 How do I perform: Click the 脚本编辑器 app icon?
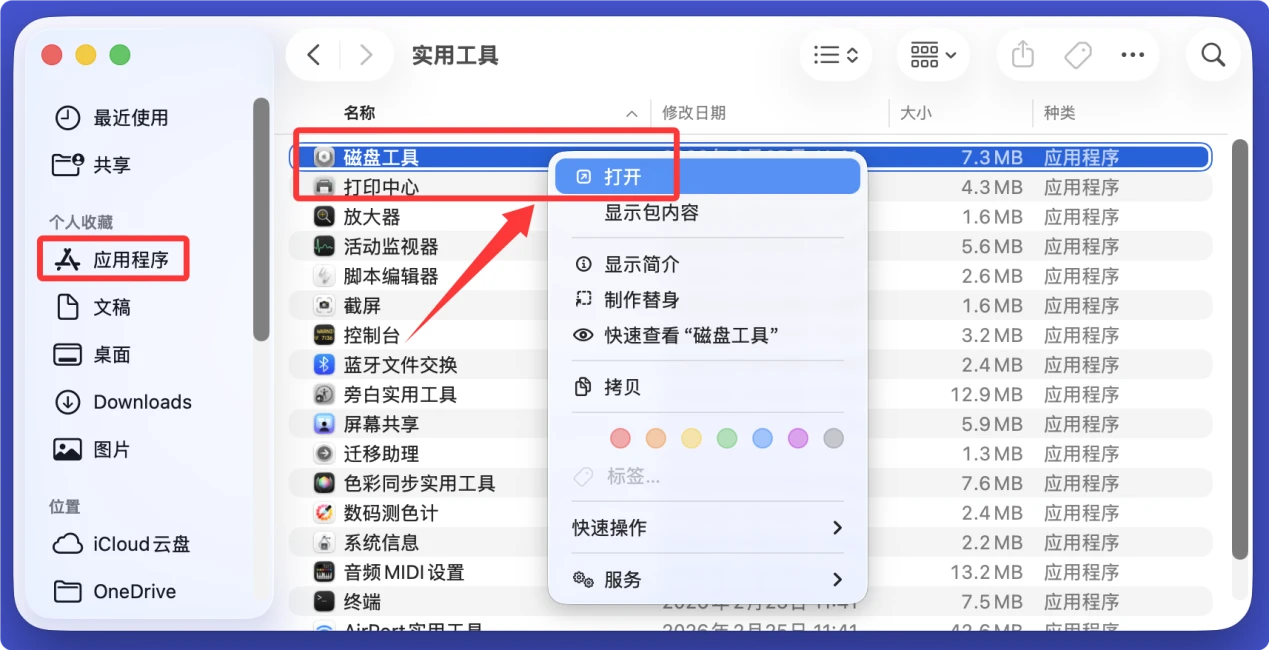pos(324,276)
